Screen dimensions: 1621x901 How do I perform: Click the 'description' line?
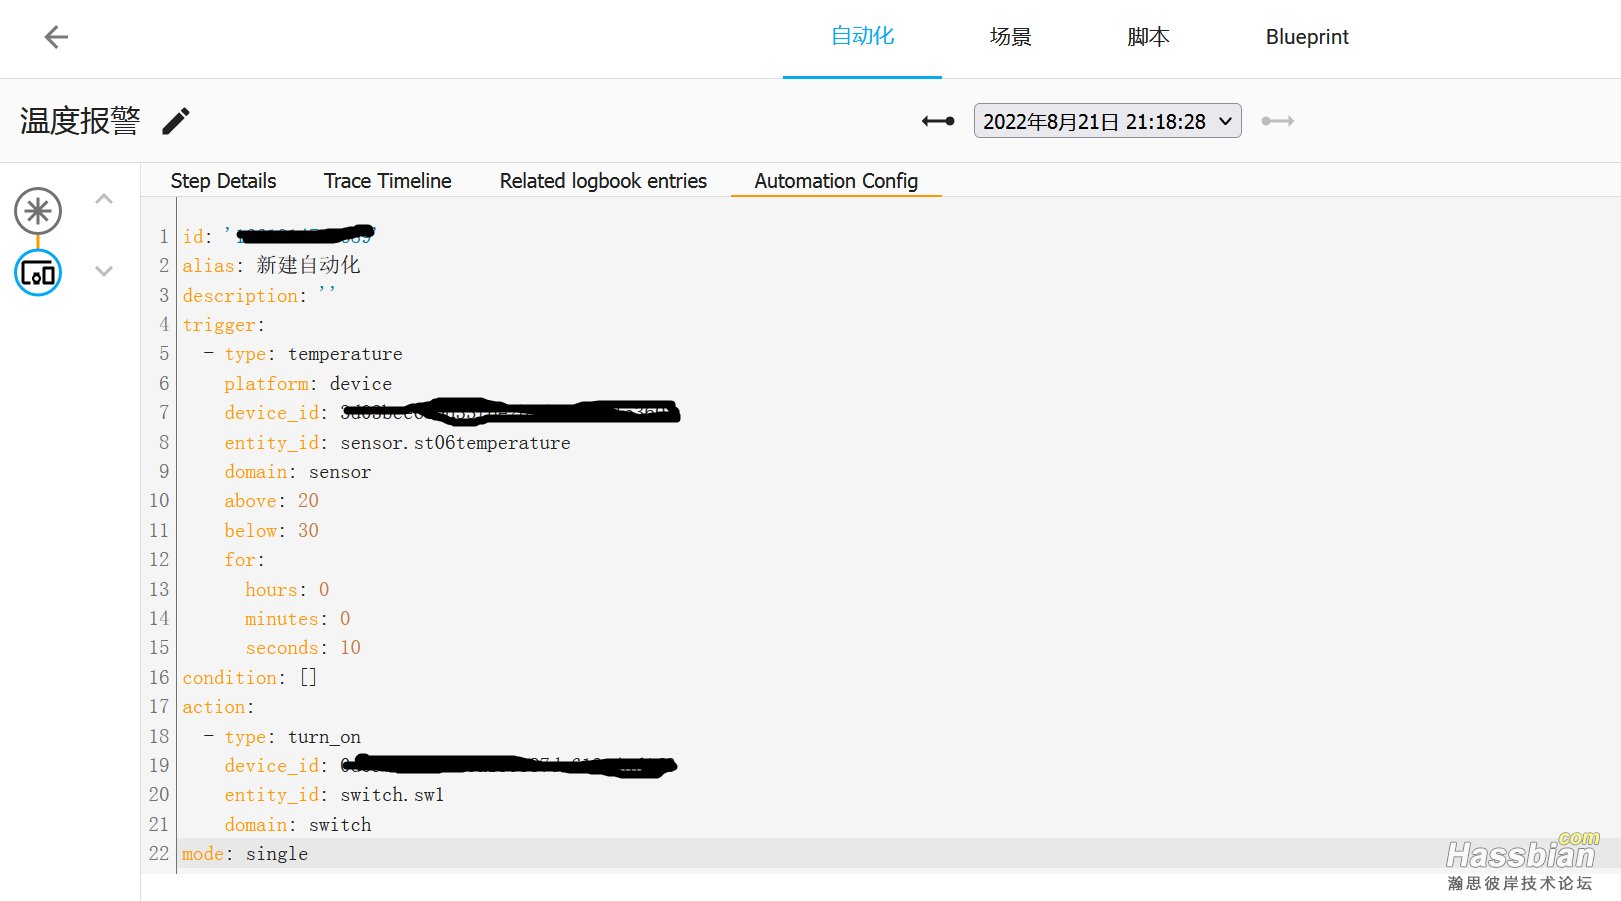(x=259, y=296)
